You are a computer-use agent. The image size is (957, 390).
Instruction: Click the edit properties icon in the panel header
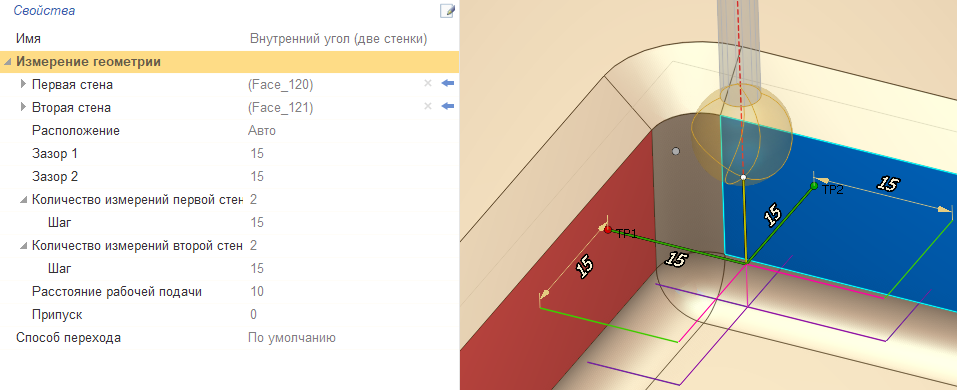coord(447,10)
